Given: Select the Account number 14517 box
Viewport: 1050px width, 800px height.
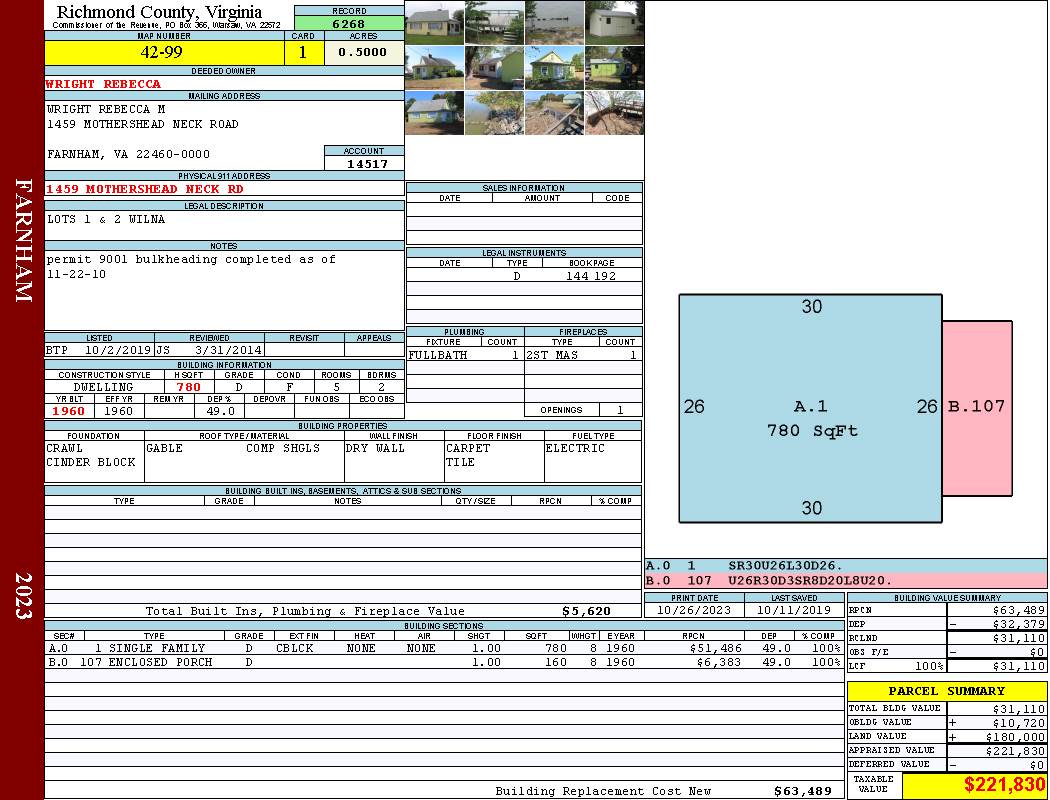Looking at the screenshot, I should [x=364, y=163].
